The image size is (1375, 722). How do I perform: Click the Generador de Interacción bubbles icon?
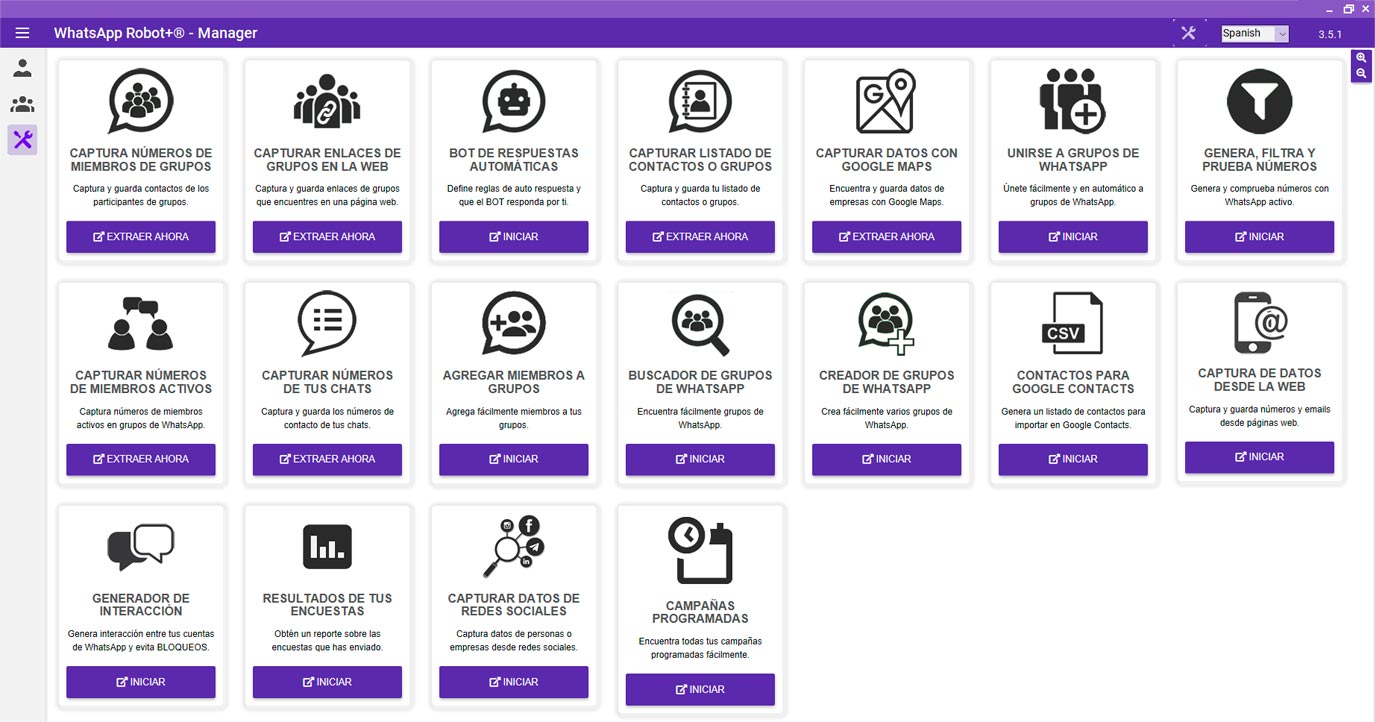point(141,547)
